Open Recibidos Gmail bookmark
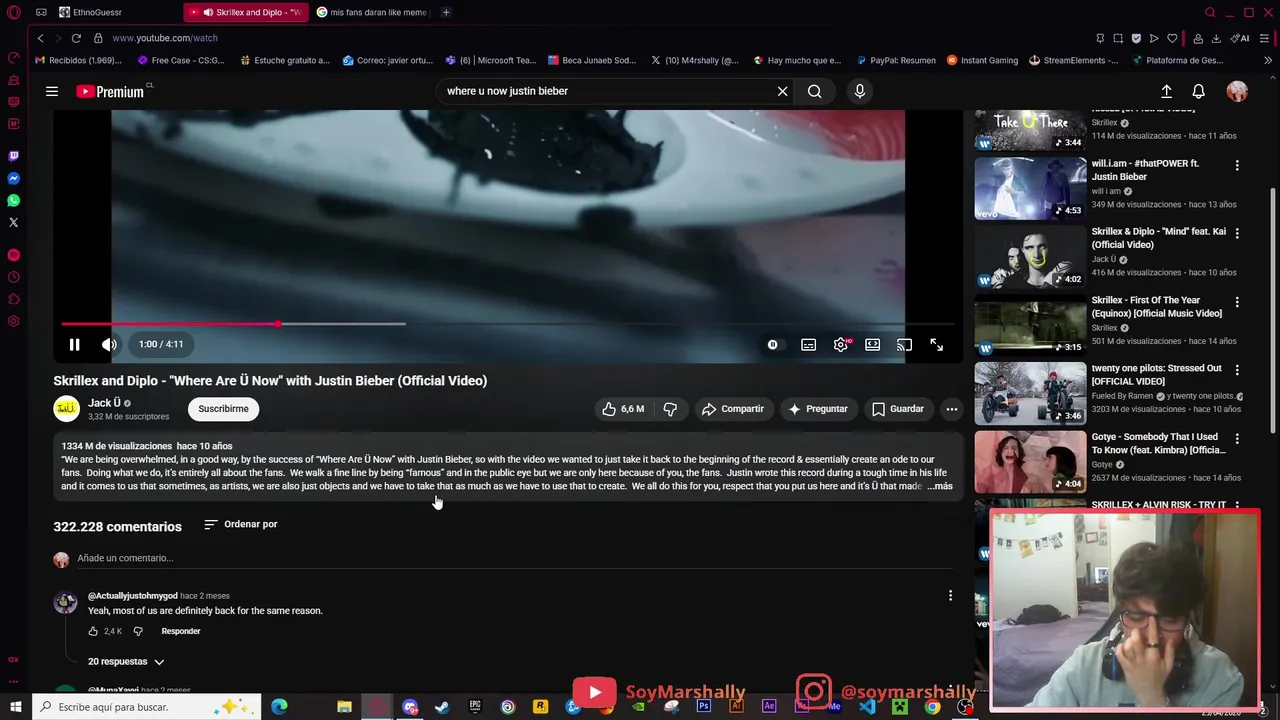 point(78,60)
